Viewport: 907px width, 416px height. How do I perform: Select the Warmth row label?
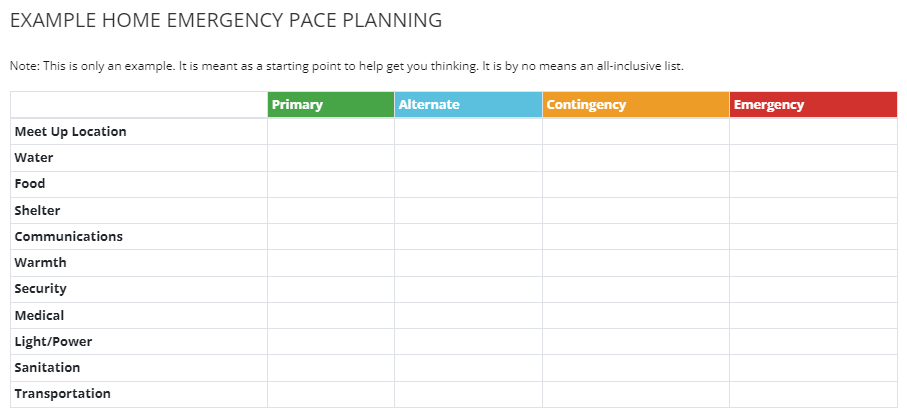point(40,262)
